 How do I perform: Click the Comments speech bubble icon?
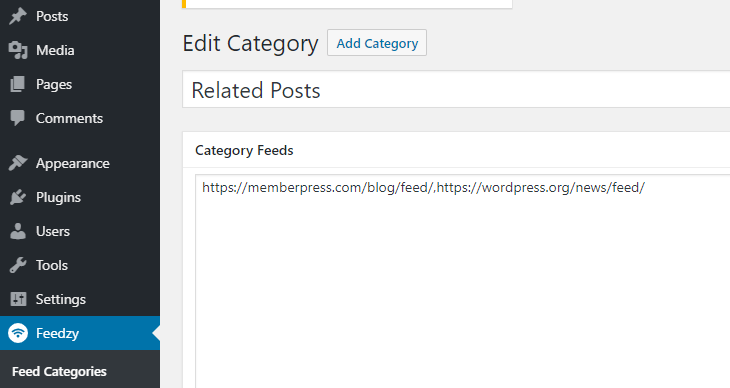click(x=18, y=118)
